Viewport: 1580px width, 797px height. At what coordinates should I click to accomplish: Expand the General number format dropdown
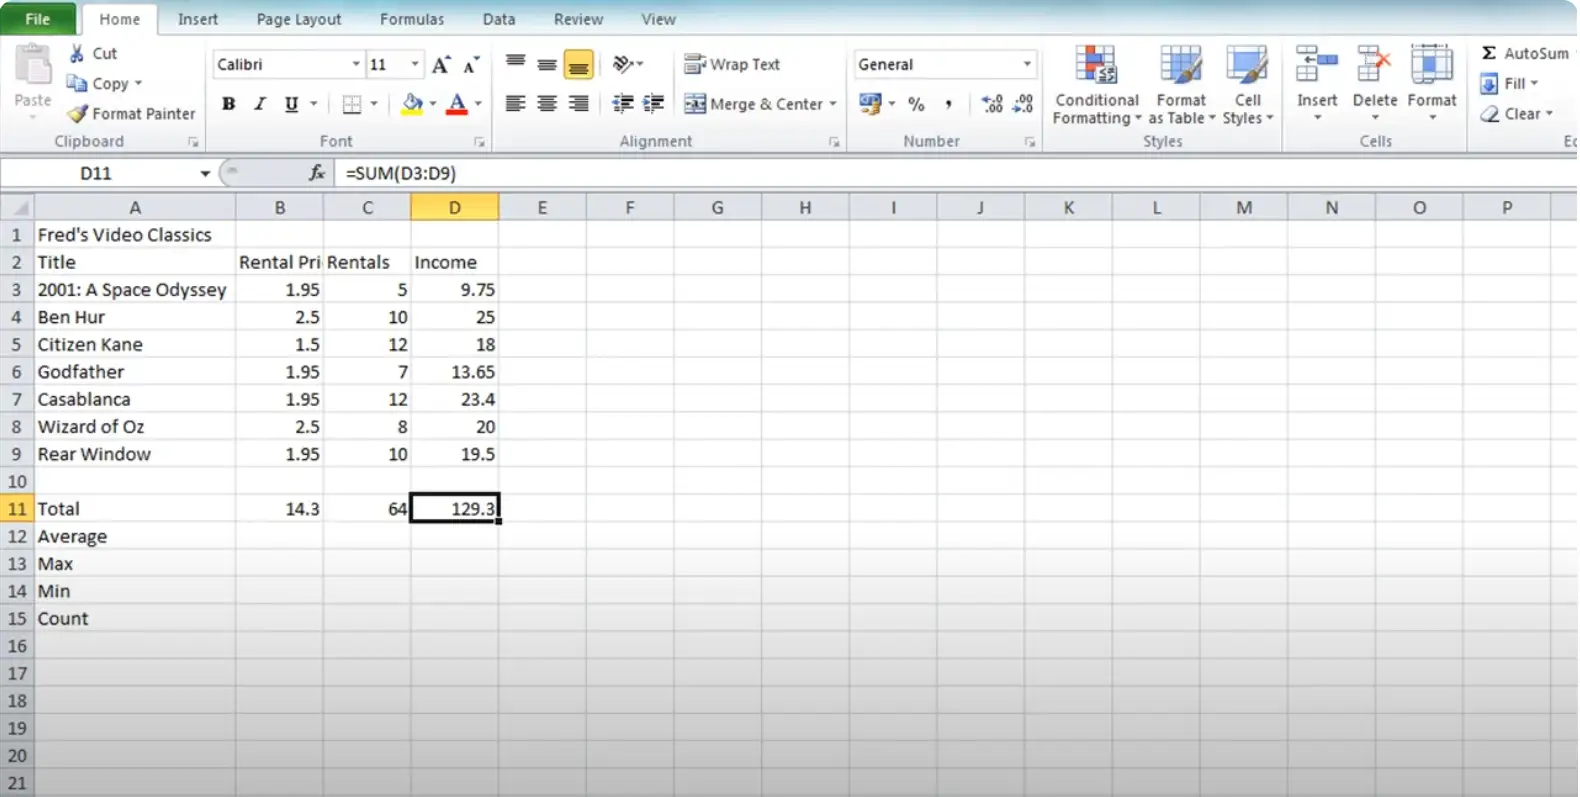click(1026, 64)
